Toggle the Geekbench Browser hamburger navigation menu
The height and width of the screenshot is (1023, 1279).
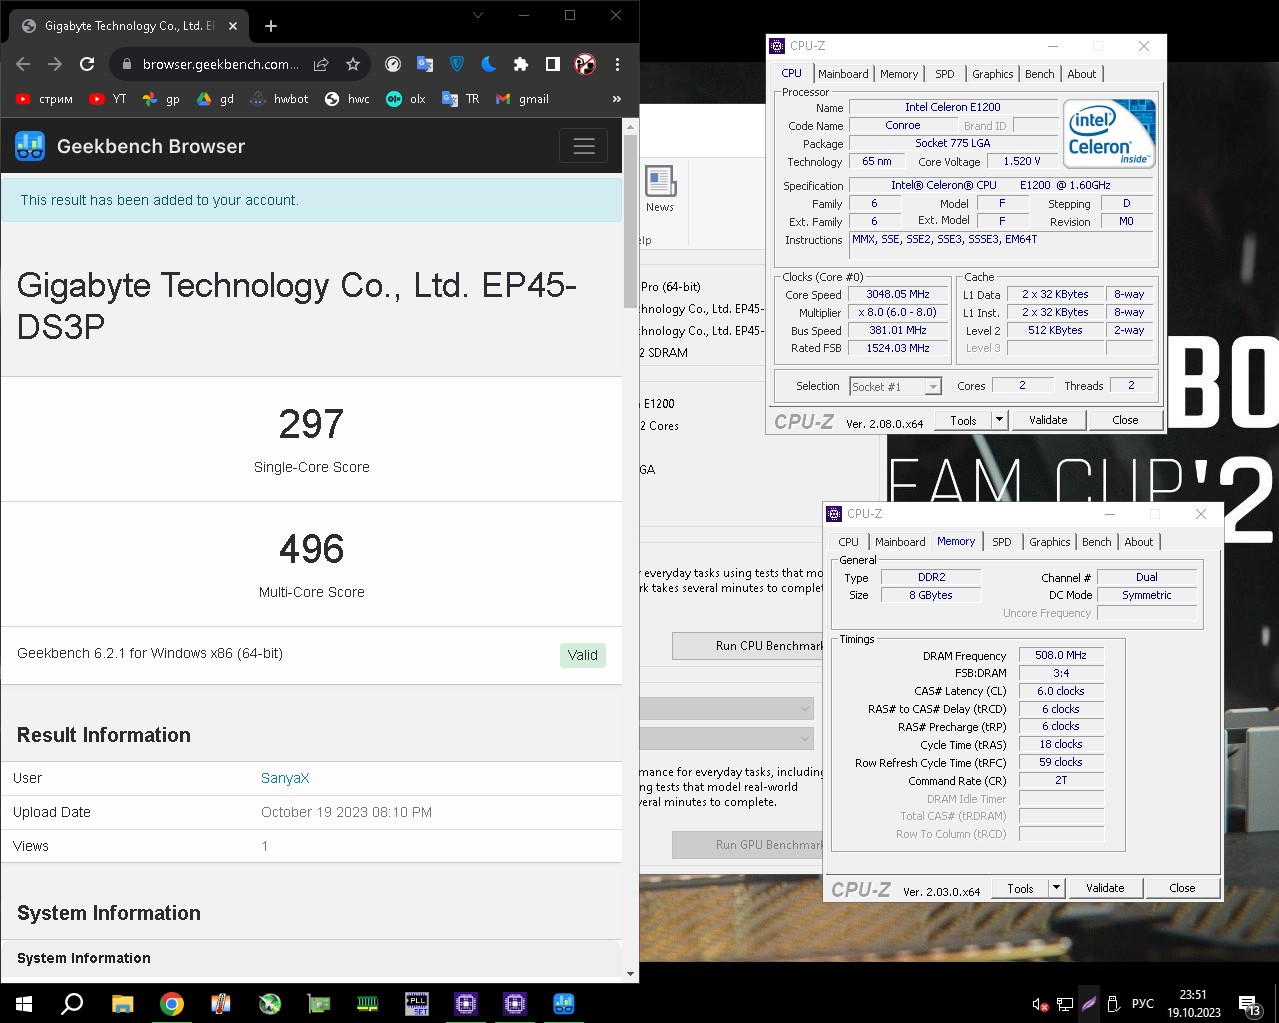pyautogui.click(x=584, y=146)
